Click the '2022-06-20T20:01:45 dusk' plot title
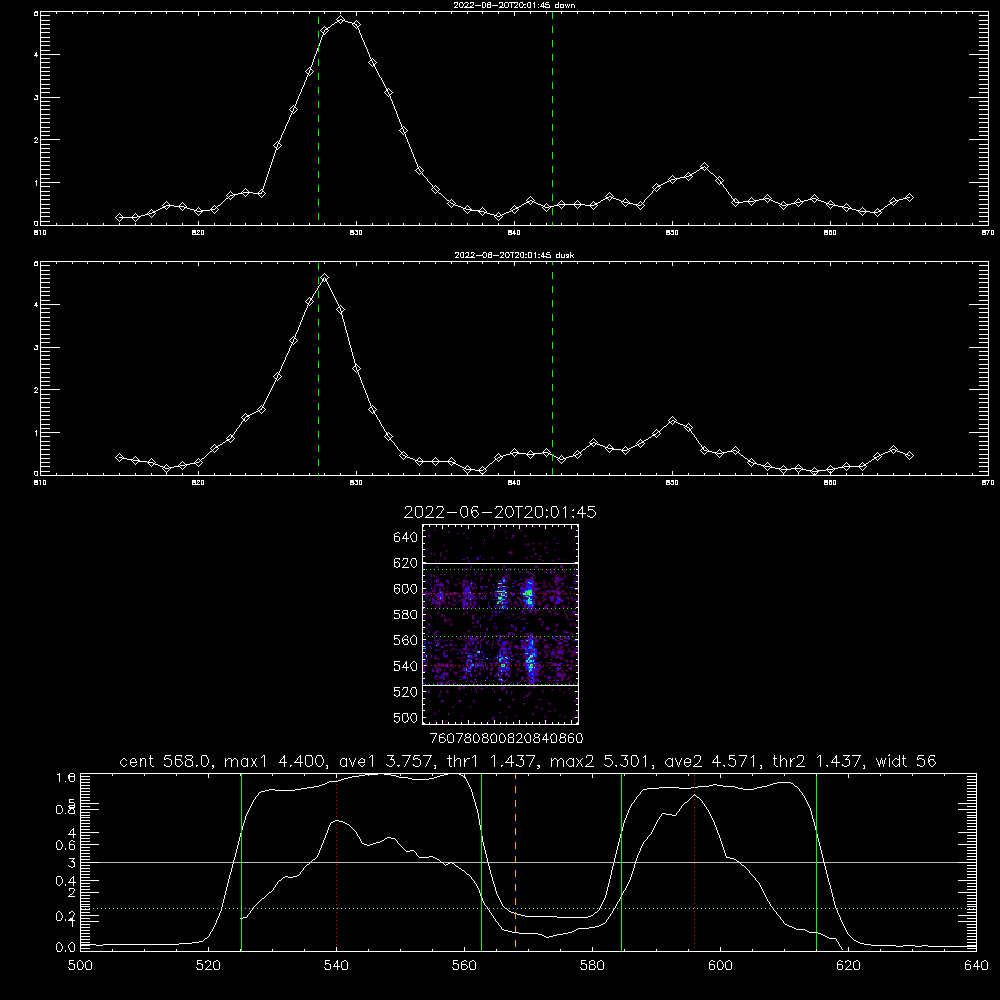The height and width of the screenshot is (1000, 1000). pyautogui.click(x=514, y=255)
